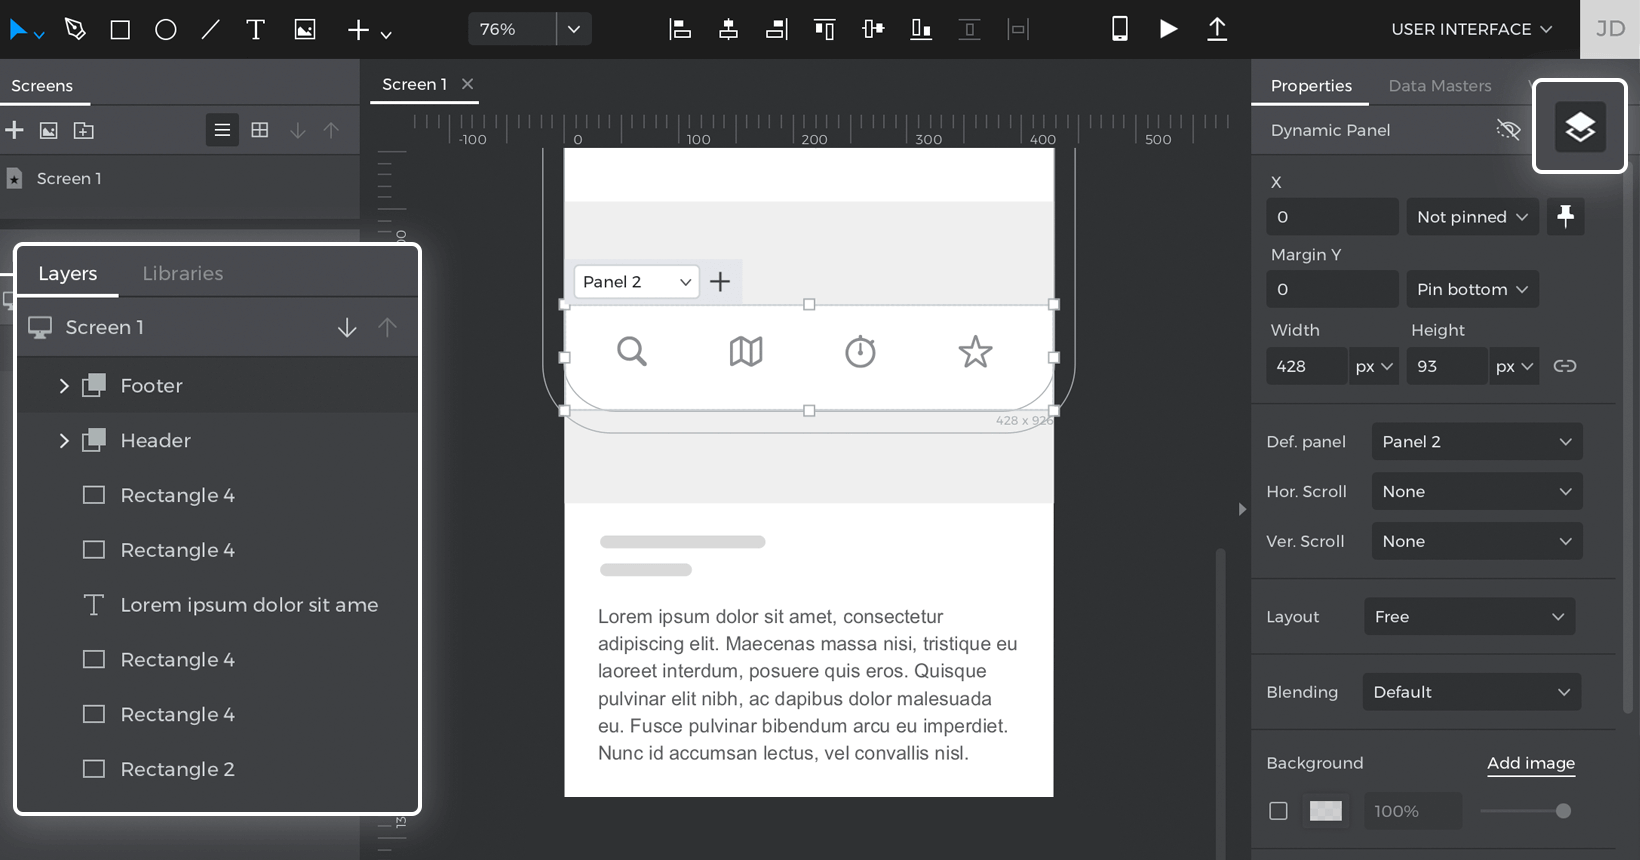This screenshot has width=1640, height=860.
Task: Adjust the Background opacity slider handle
Action: tap(1563, 811)
